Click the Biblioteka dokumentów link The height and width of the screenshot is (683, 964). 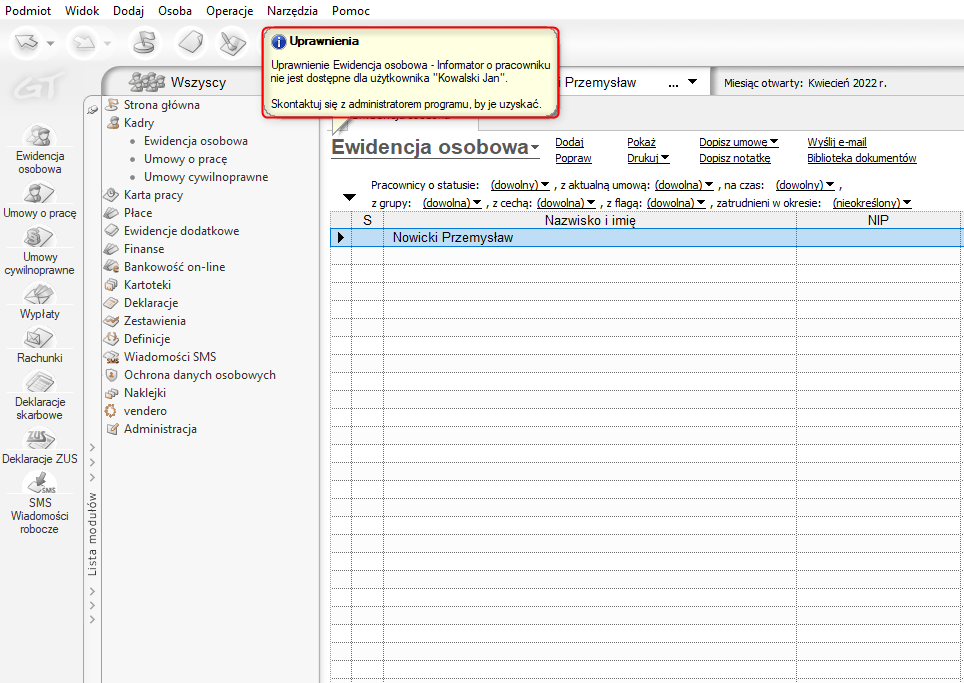(x=861, y=158)
